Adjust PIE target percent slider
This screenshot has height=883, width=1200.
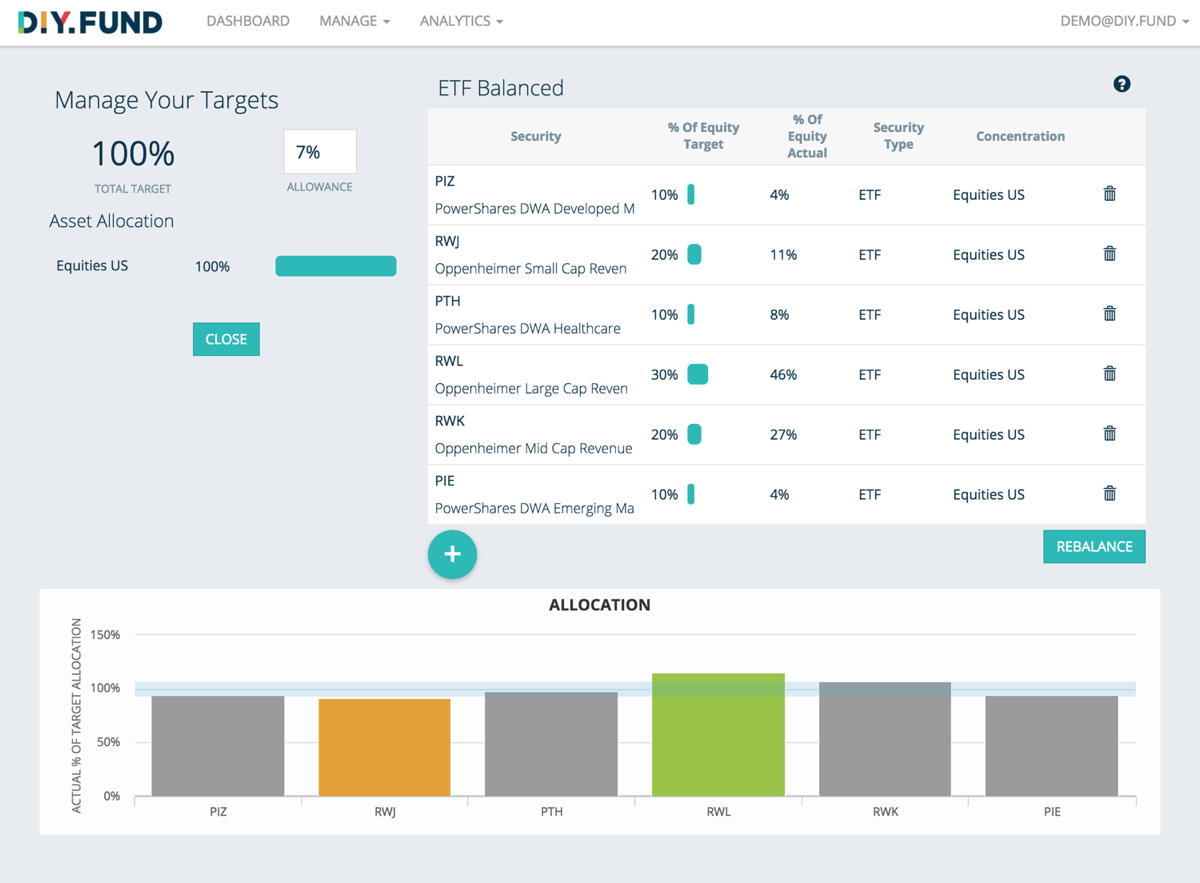pos(691,495)
